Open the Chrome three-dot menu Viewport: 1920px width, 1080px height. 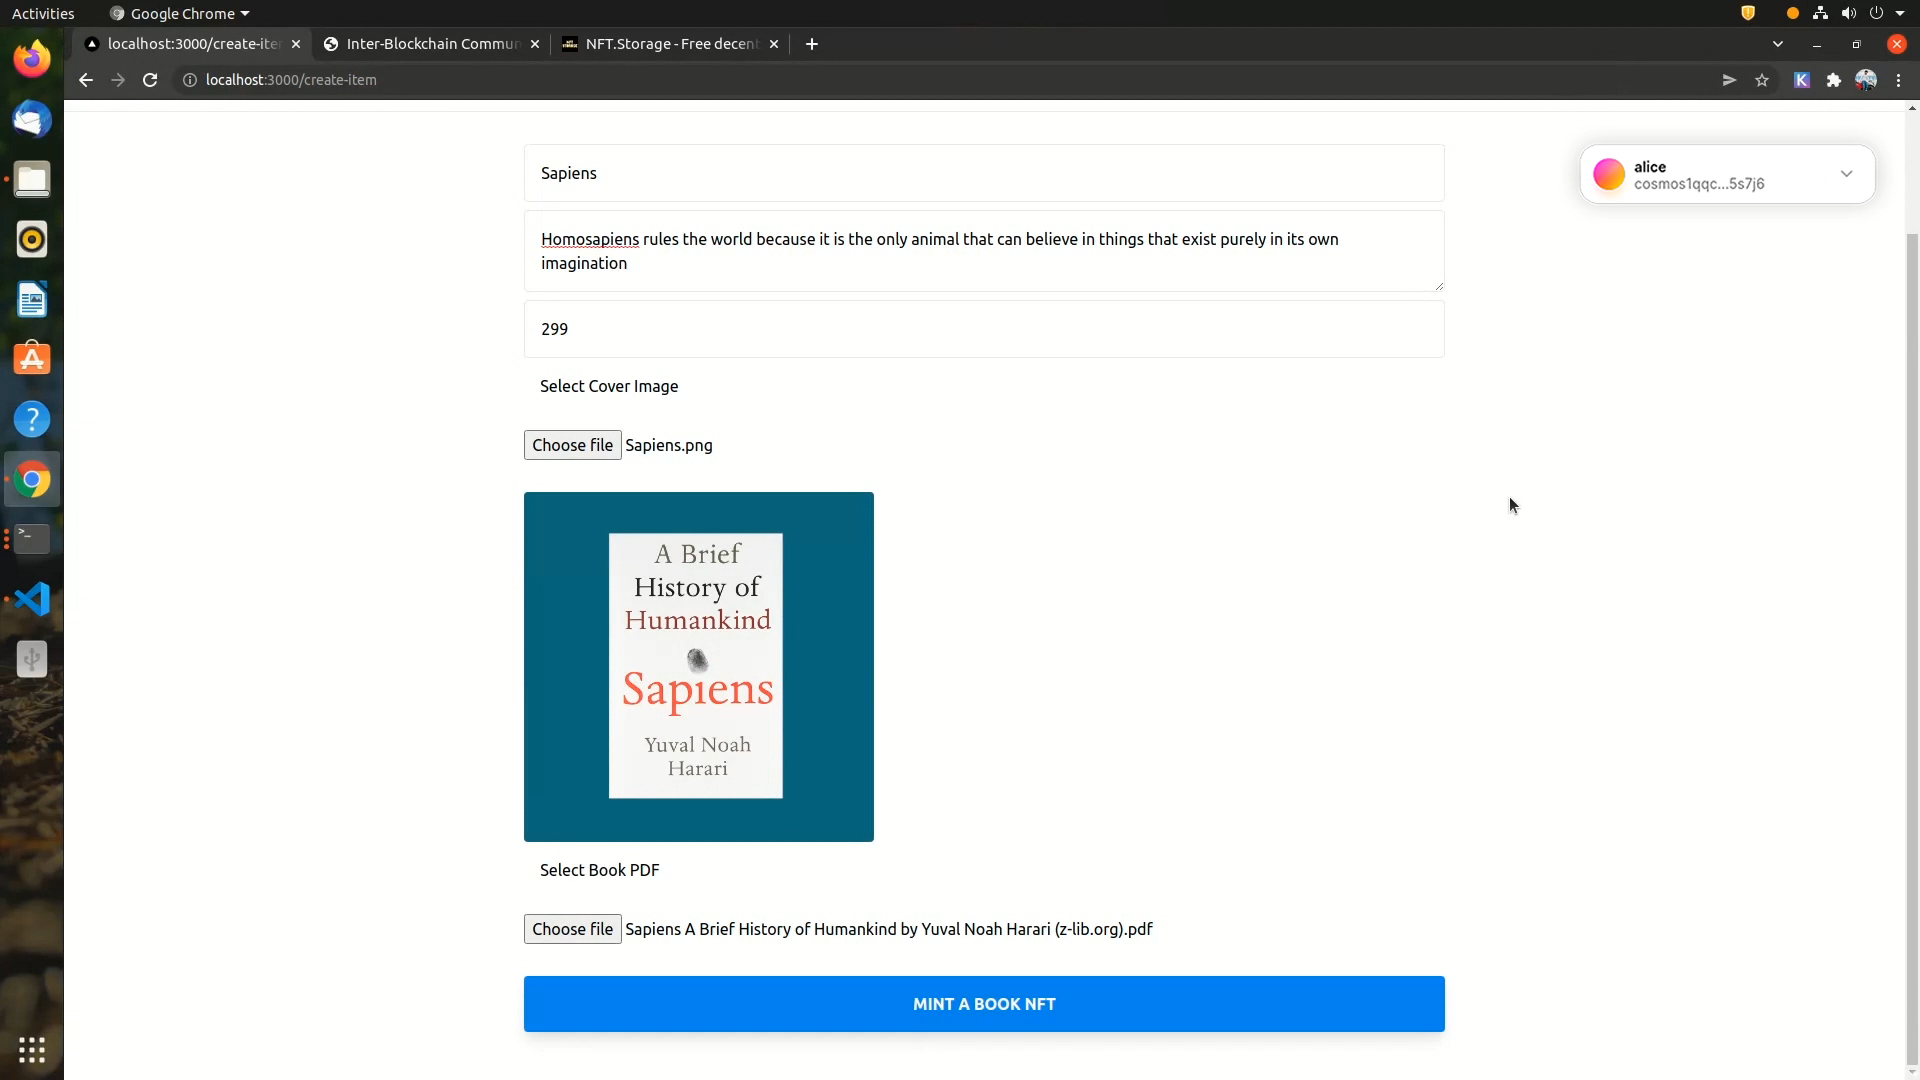point(1898,80)
